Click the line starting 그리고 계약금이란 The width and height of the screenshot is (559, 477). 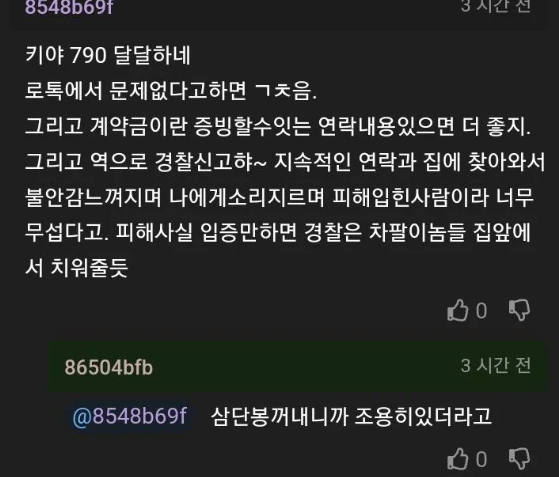click(278, 127)
